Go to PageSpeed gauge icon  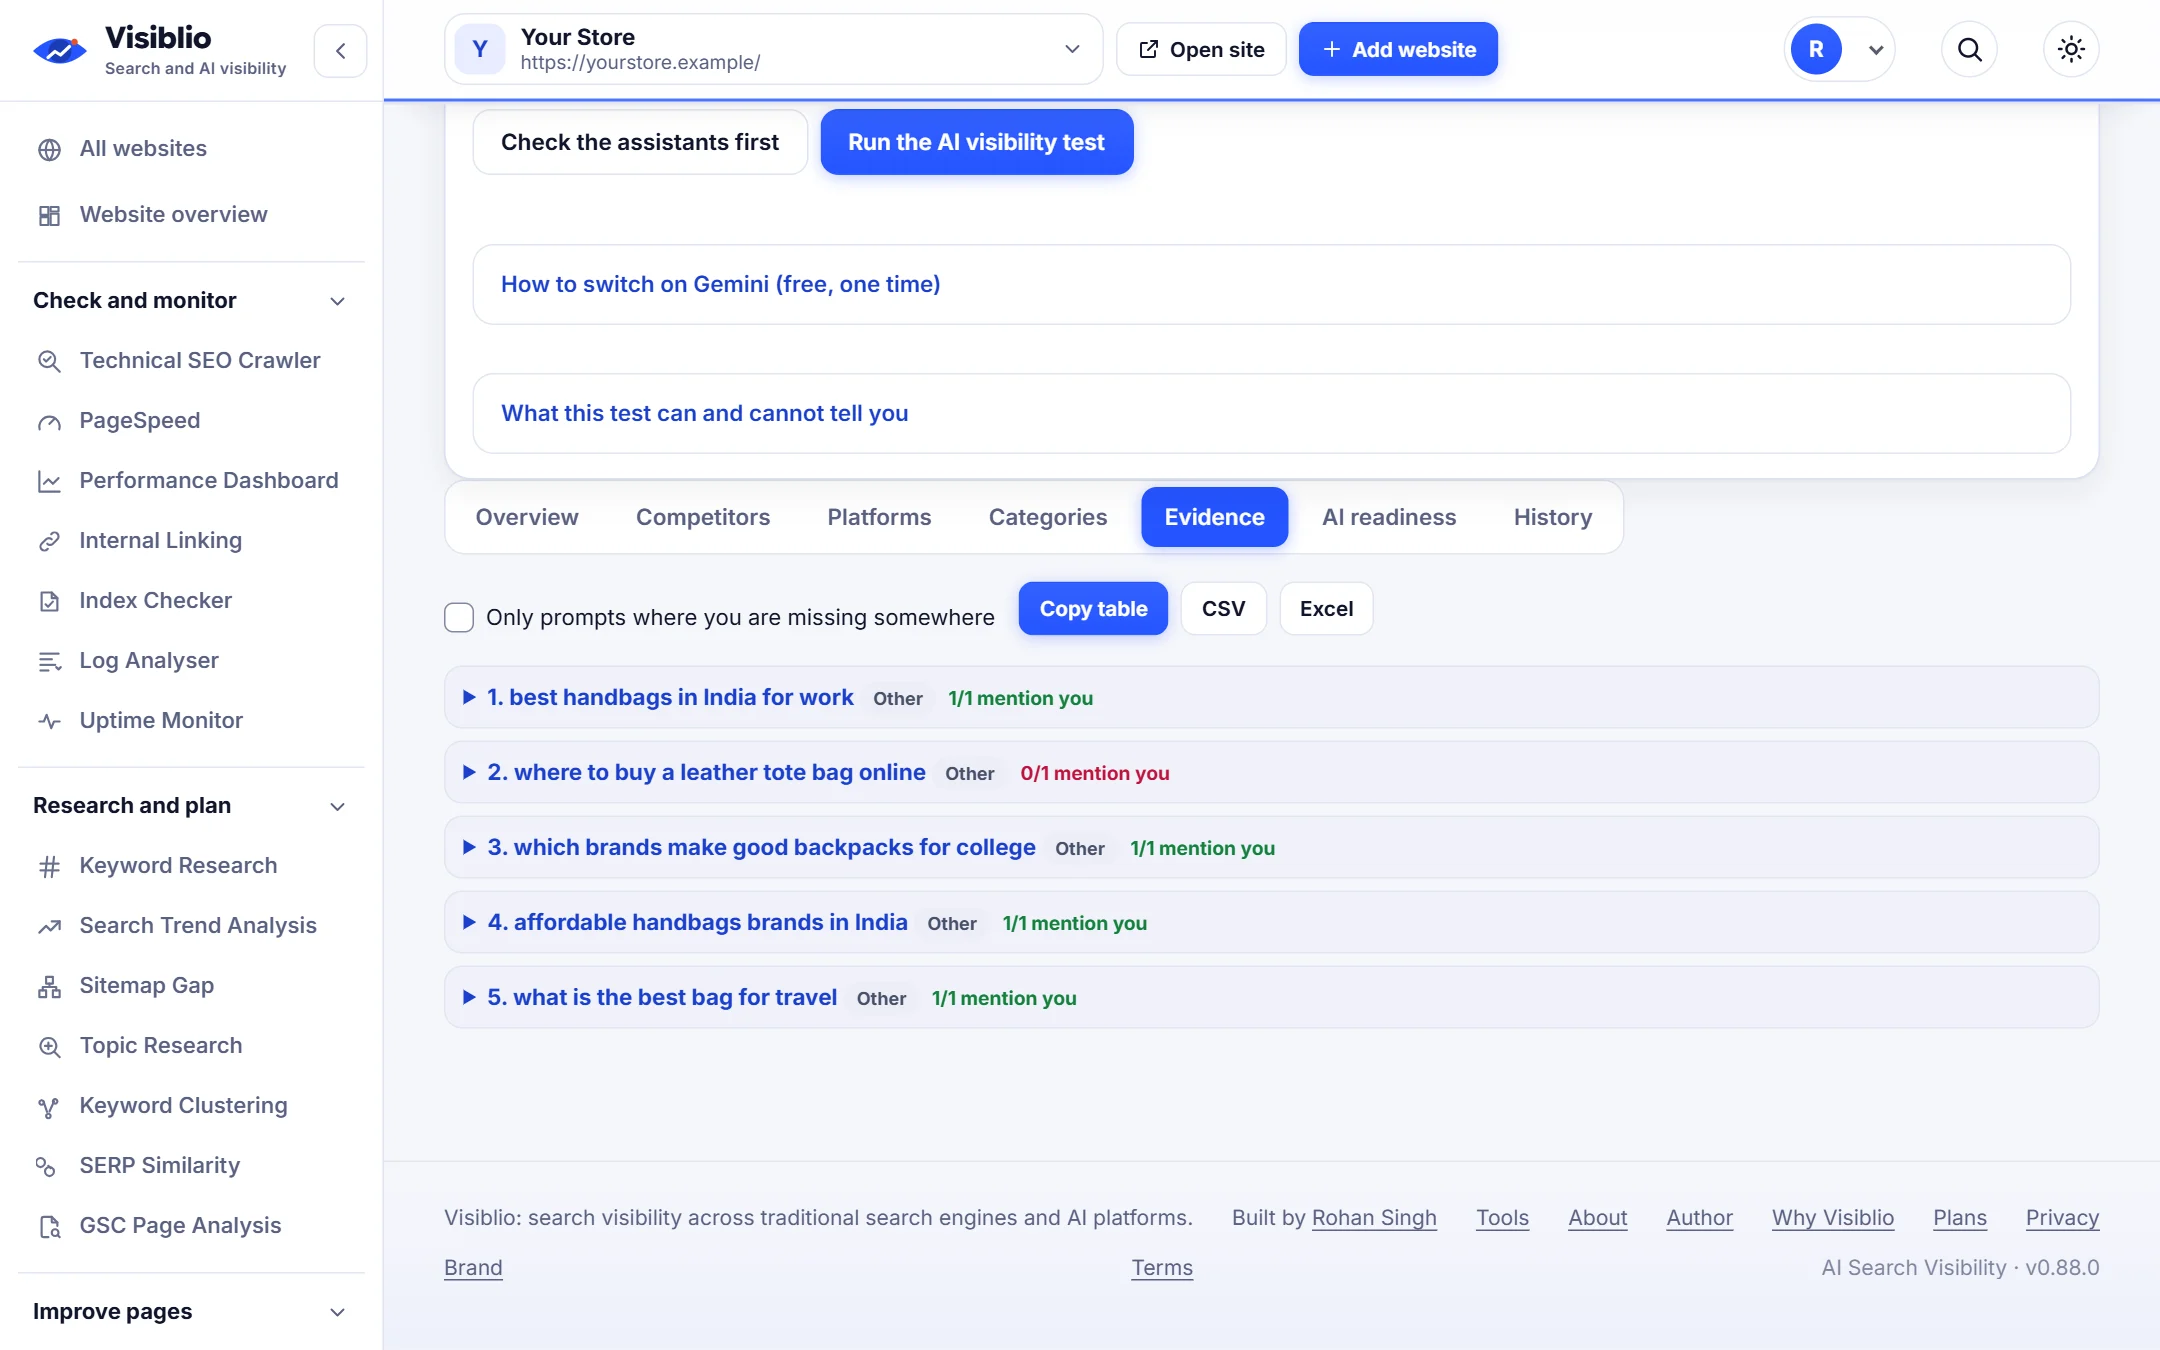point(49,421)
